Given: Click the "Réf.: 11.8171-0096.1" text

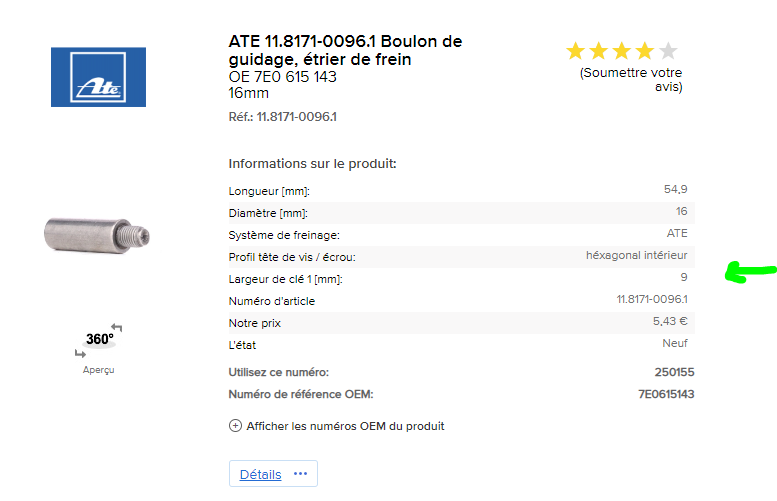Looking at the screenshot, I should [x=282, y=117].
